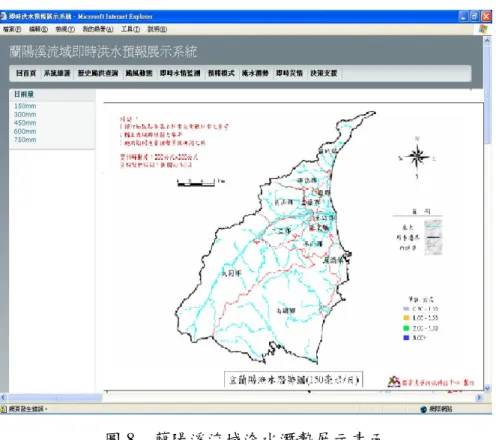This screenshot has height=440, width=496.
Task: Minimize the Internet Explorer window
Action: coord(463,16)
